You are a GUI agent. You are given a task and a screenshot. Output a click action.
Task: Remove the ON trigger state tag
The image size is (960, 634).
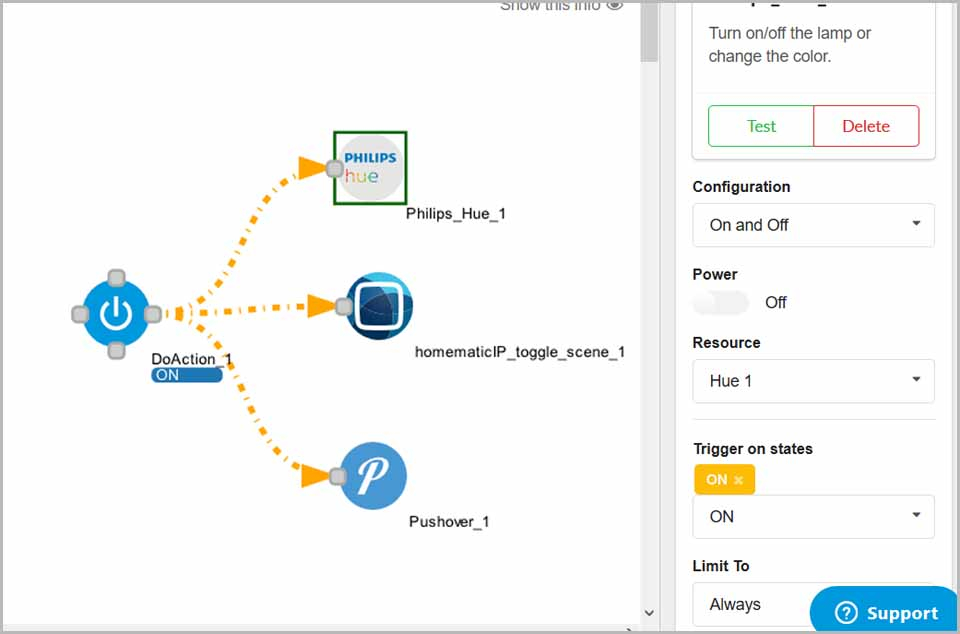point(738,480)
